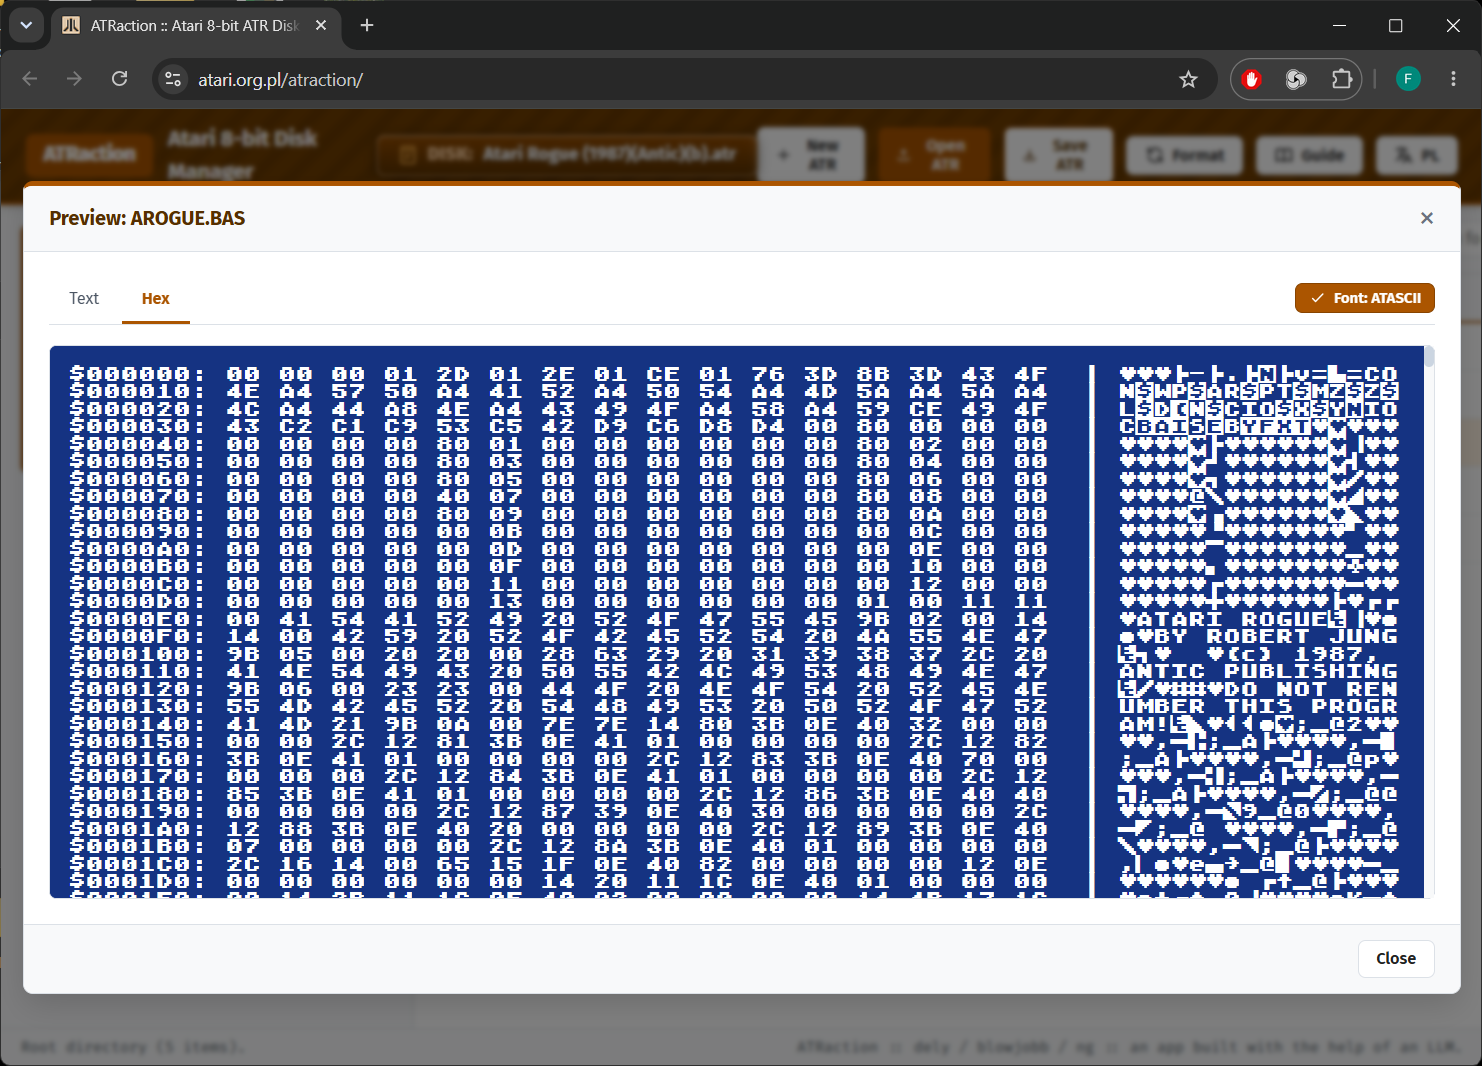
Task: Bookmark this page with star icon
Action: point(1188,79)
